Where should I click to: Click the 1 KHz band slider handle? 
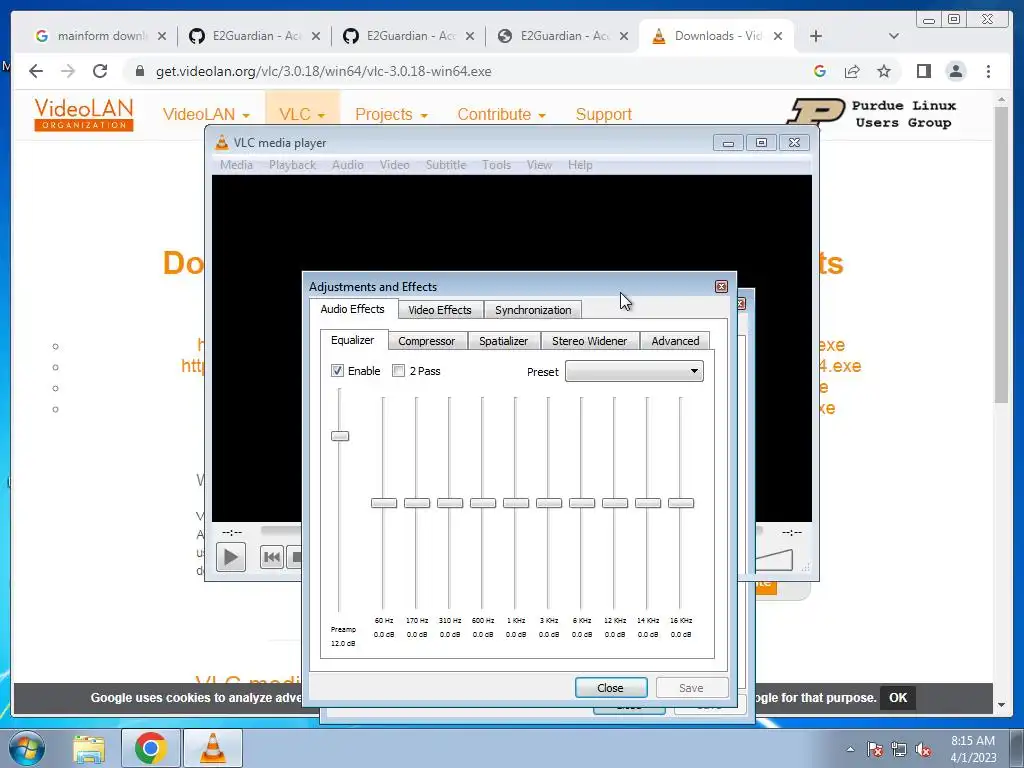[x=516, y=503]
